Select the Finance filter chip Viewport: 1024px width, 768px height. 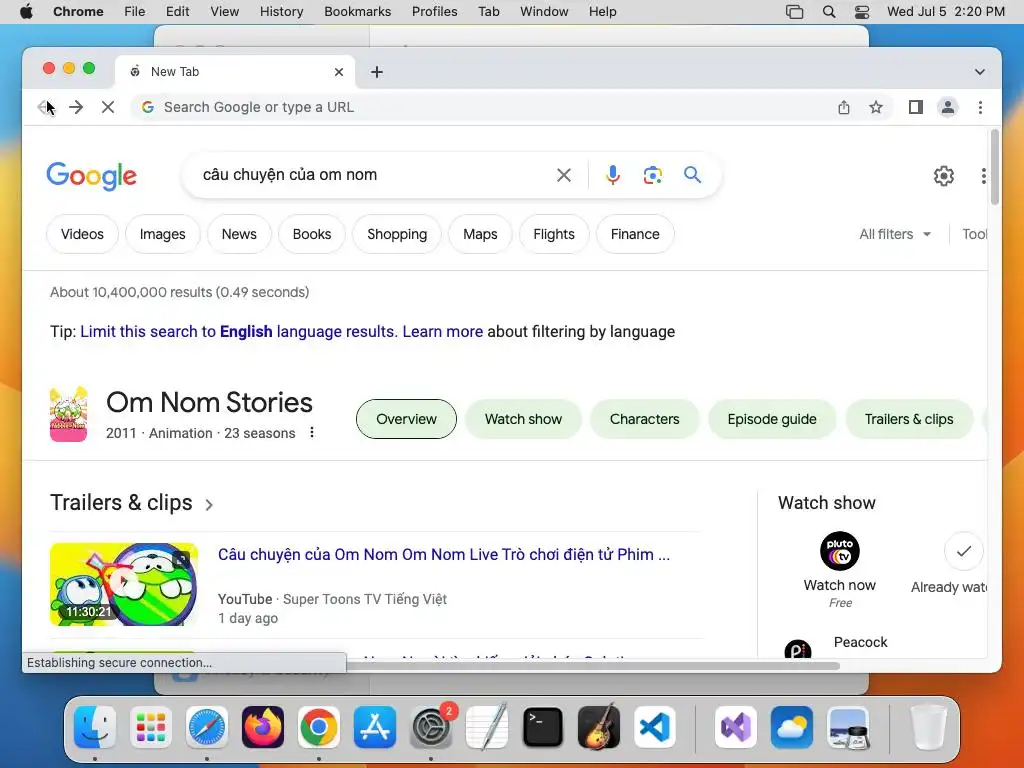pyautogui.click(x=635, y=234)
